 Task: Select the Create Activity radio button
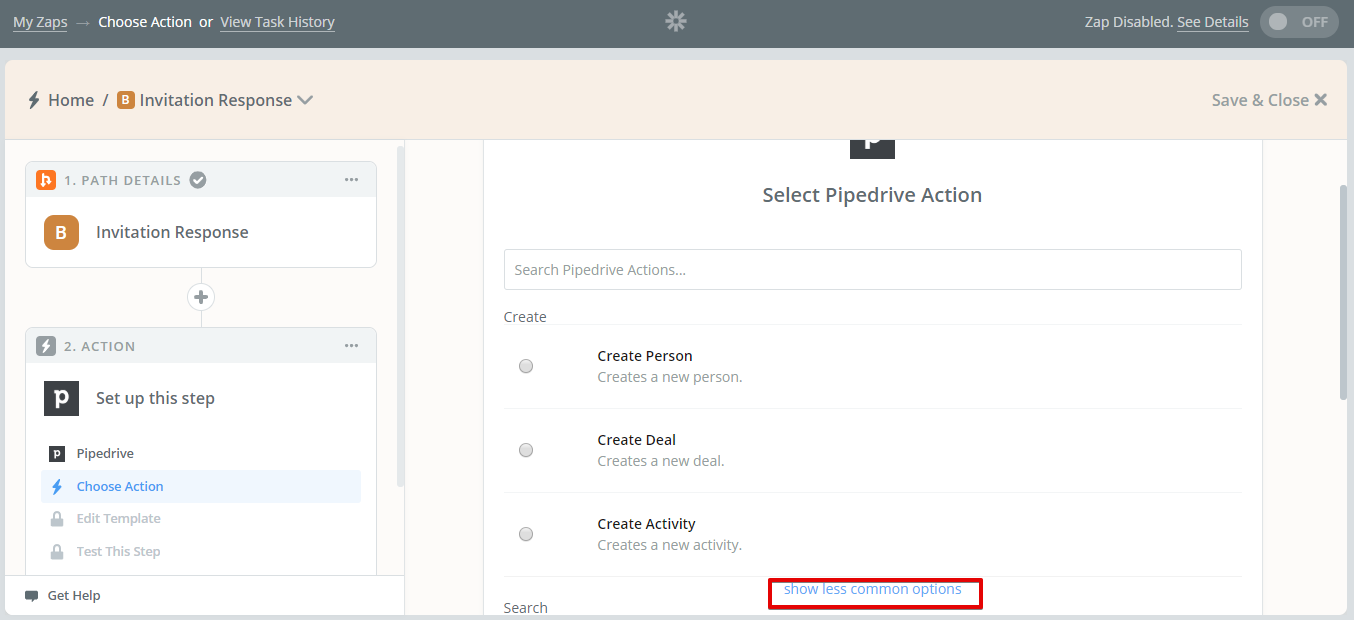point(526,534)
